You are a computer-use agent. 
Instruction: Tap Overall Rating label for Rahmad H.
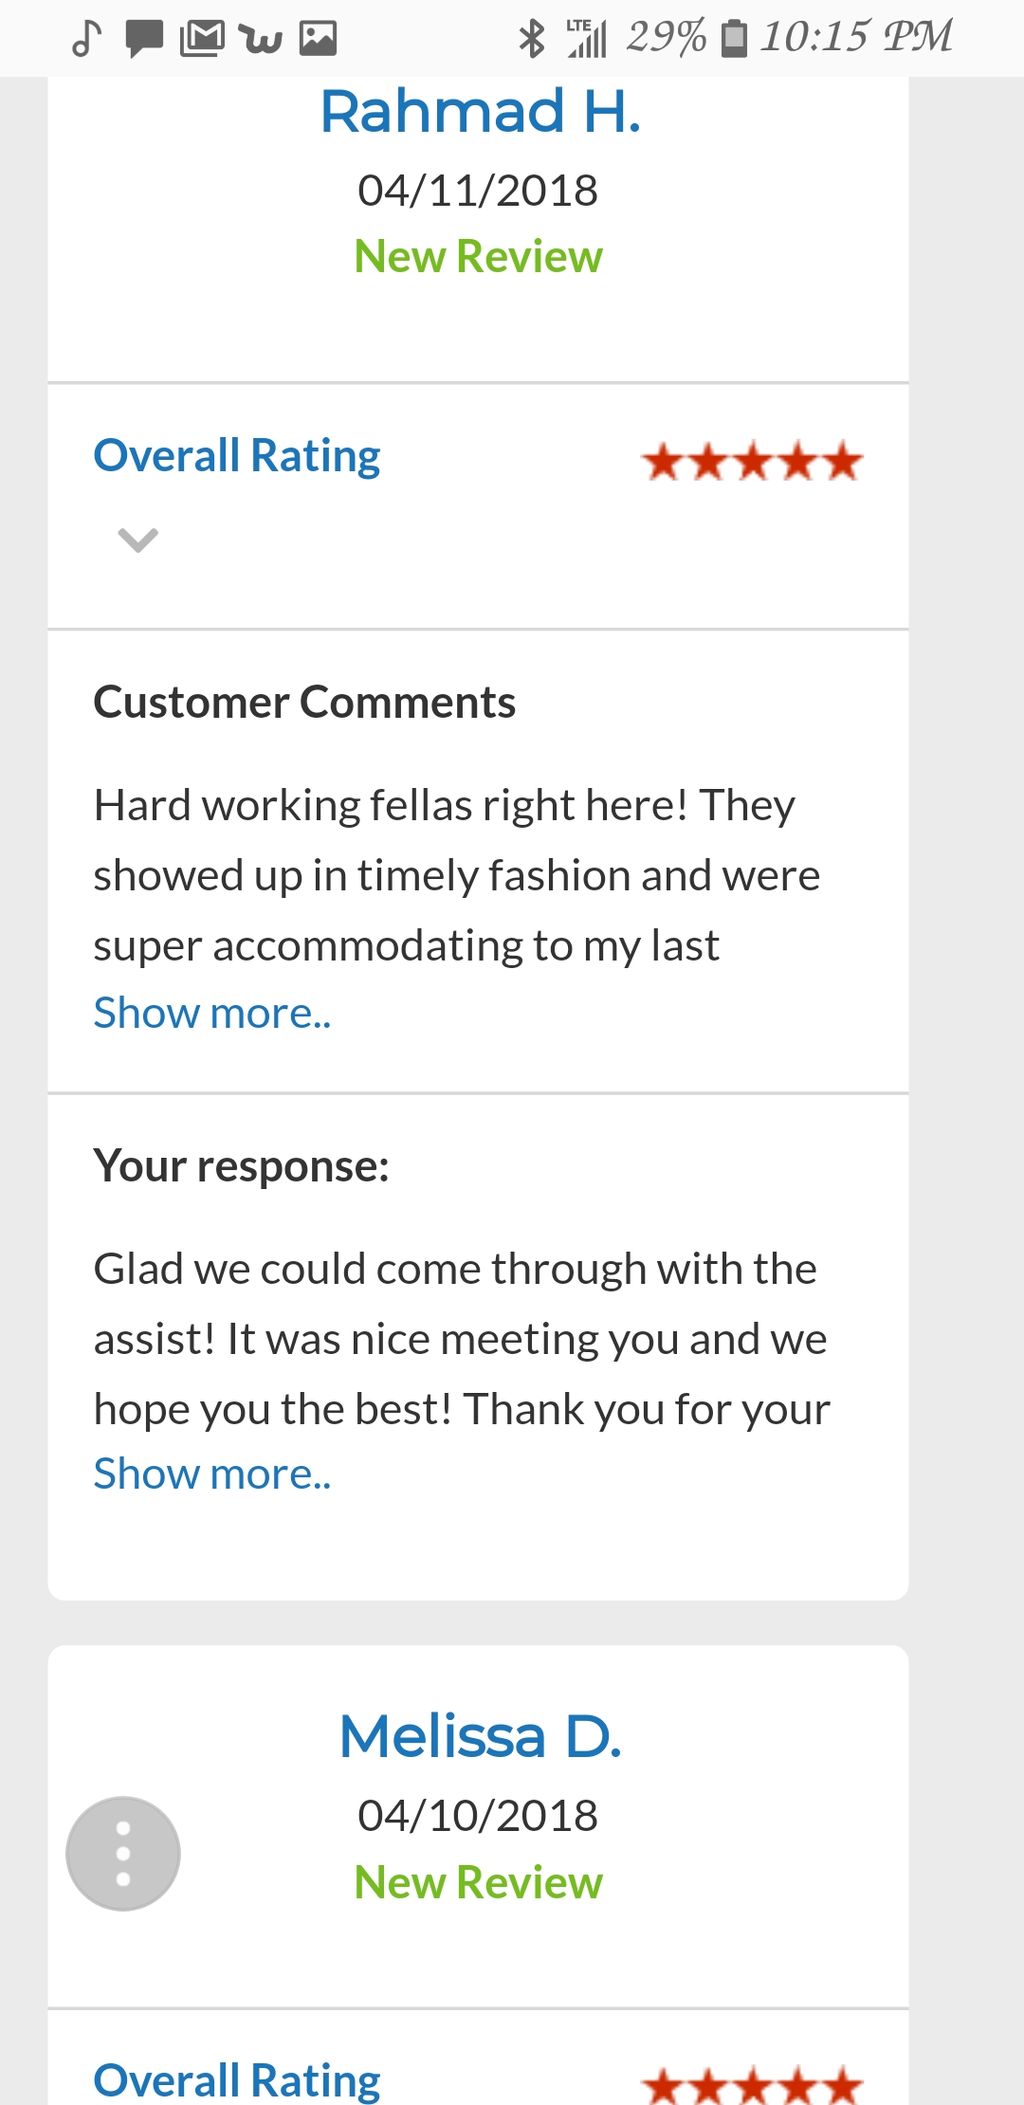tap(237, 456)
